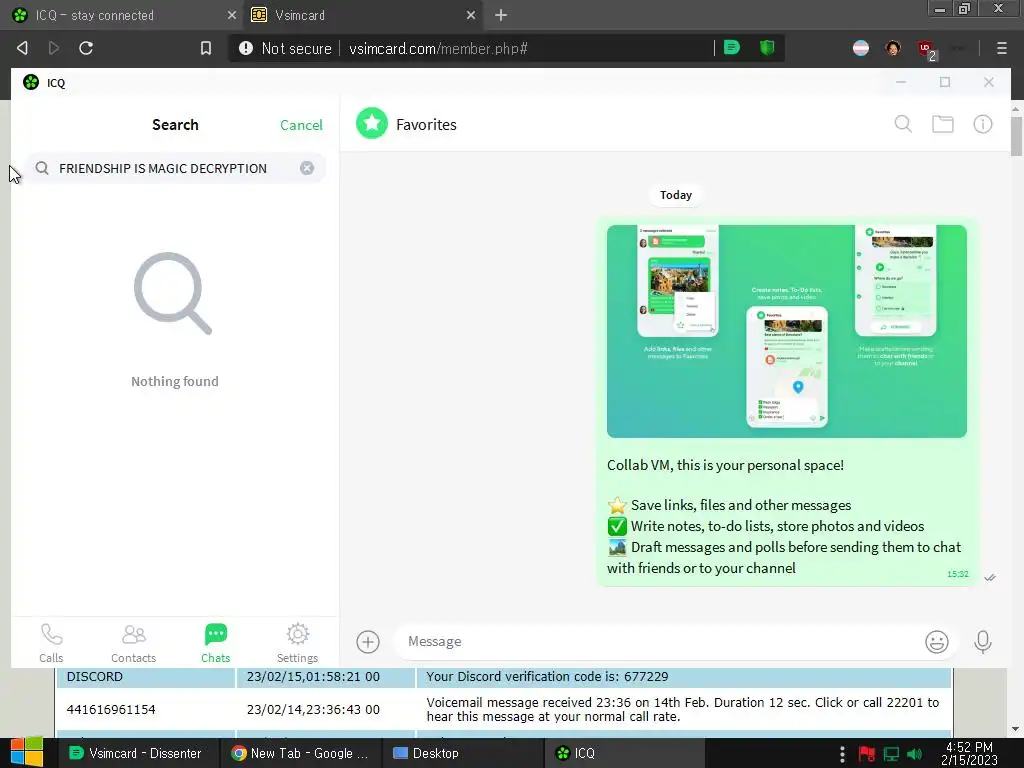Click the volume speaker tray icon
The image size is (1024, 768).
tap(914, 754)
